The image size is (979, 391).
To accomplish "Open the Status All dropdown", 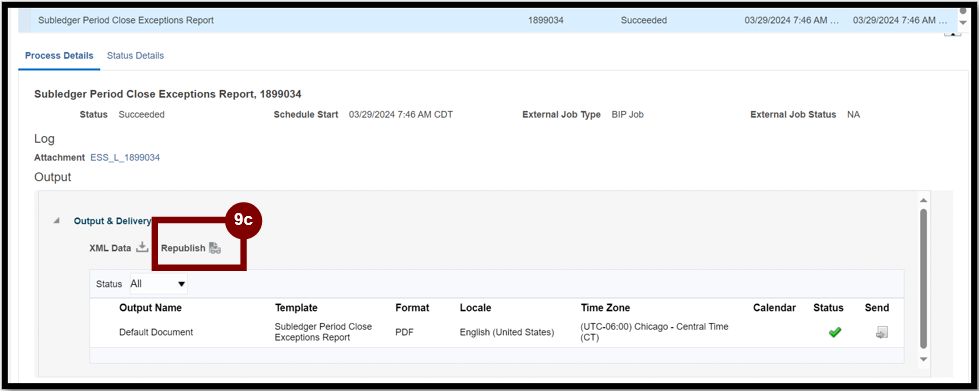I will [x=158, y=284].
